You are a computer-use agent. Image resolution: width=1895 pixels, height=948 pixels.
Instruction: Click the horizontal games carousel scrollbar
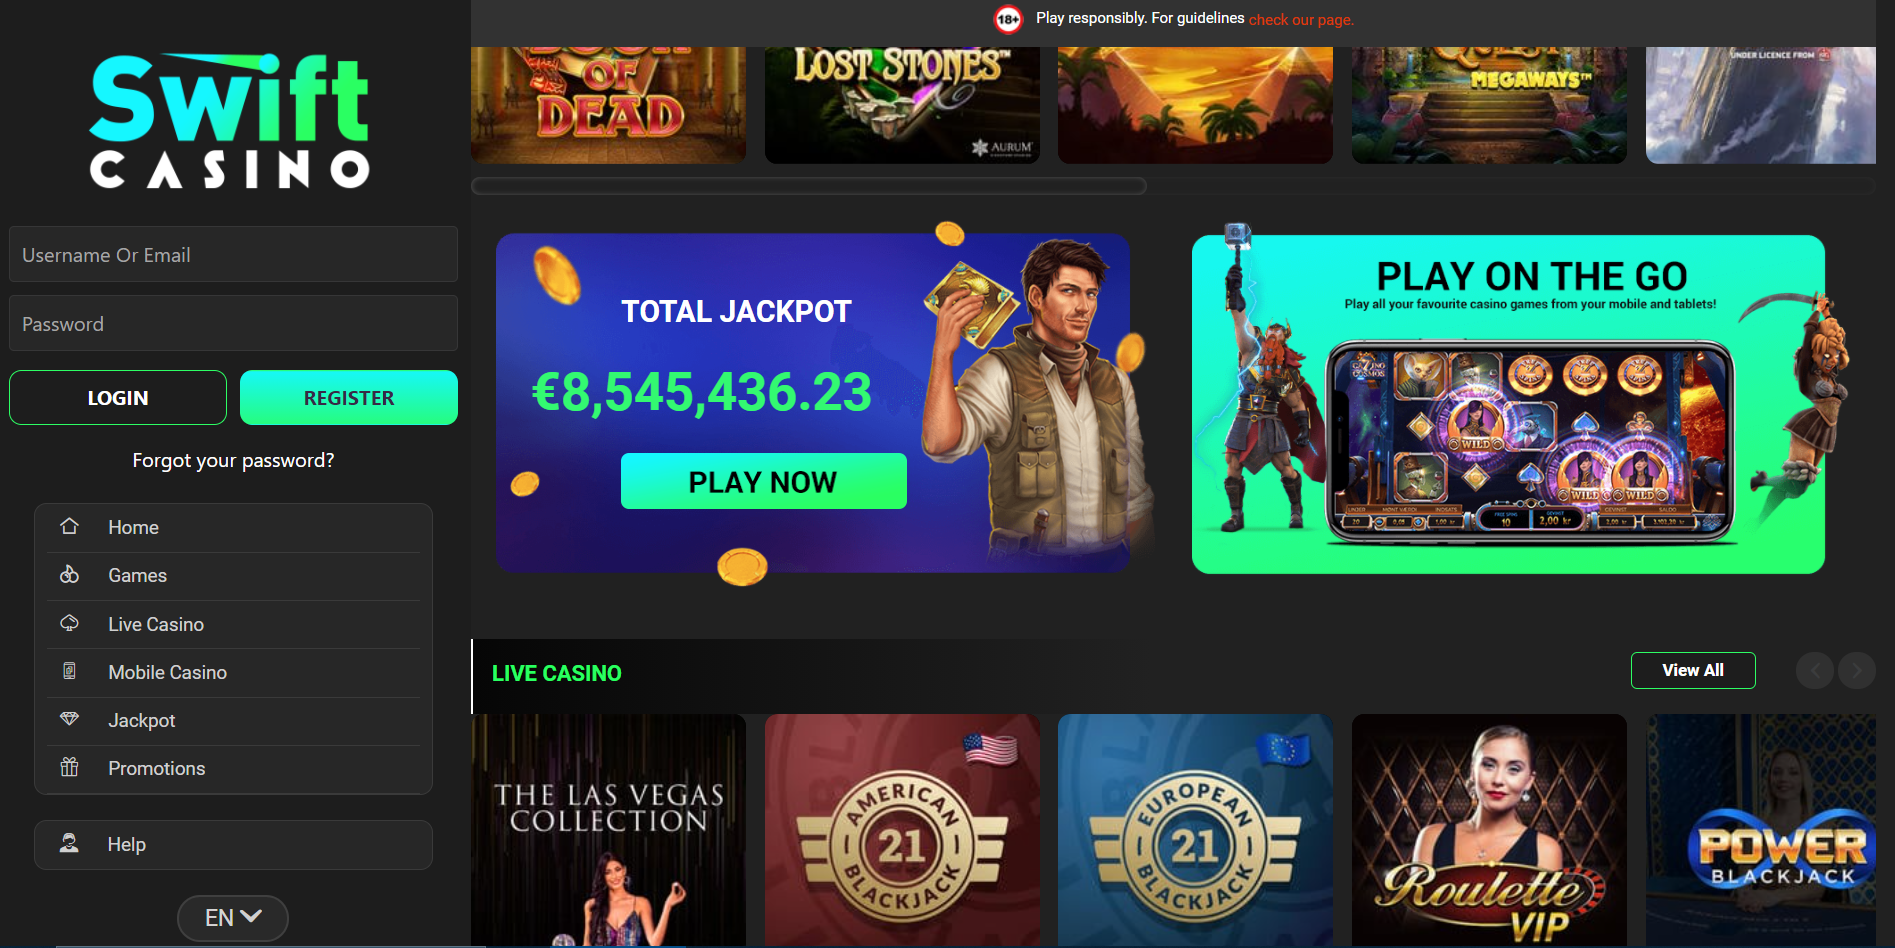click(x=809, y=186)
